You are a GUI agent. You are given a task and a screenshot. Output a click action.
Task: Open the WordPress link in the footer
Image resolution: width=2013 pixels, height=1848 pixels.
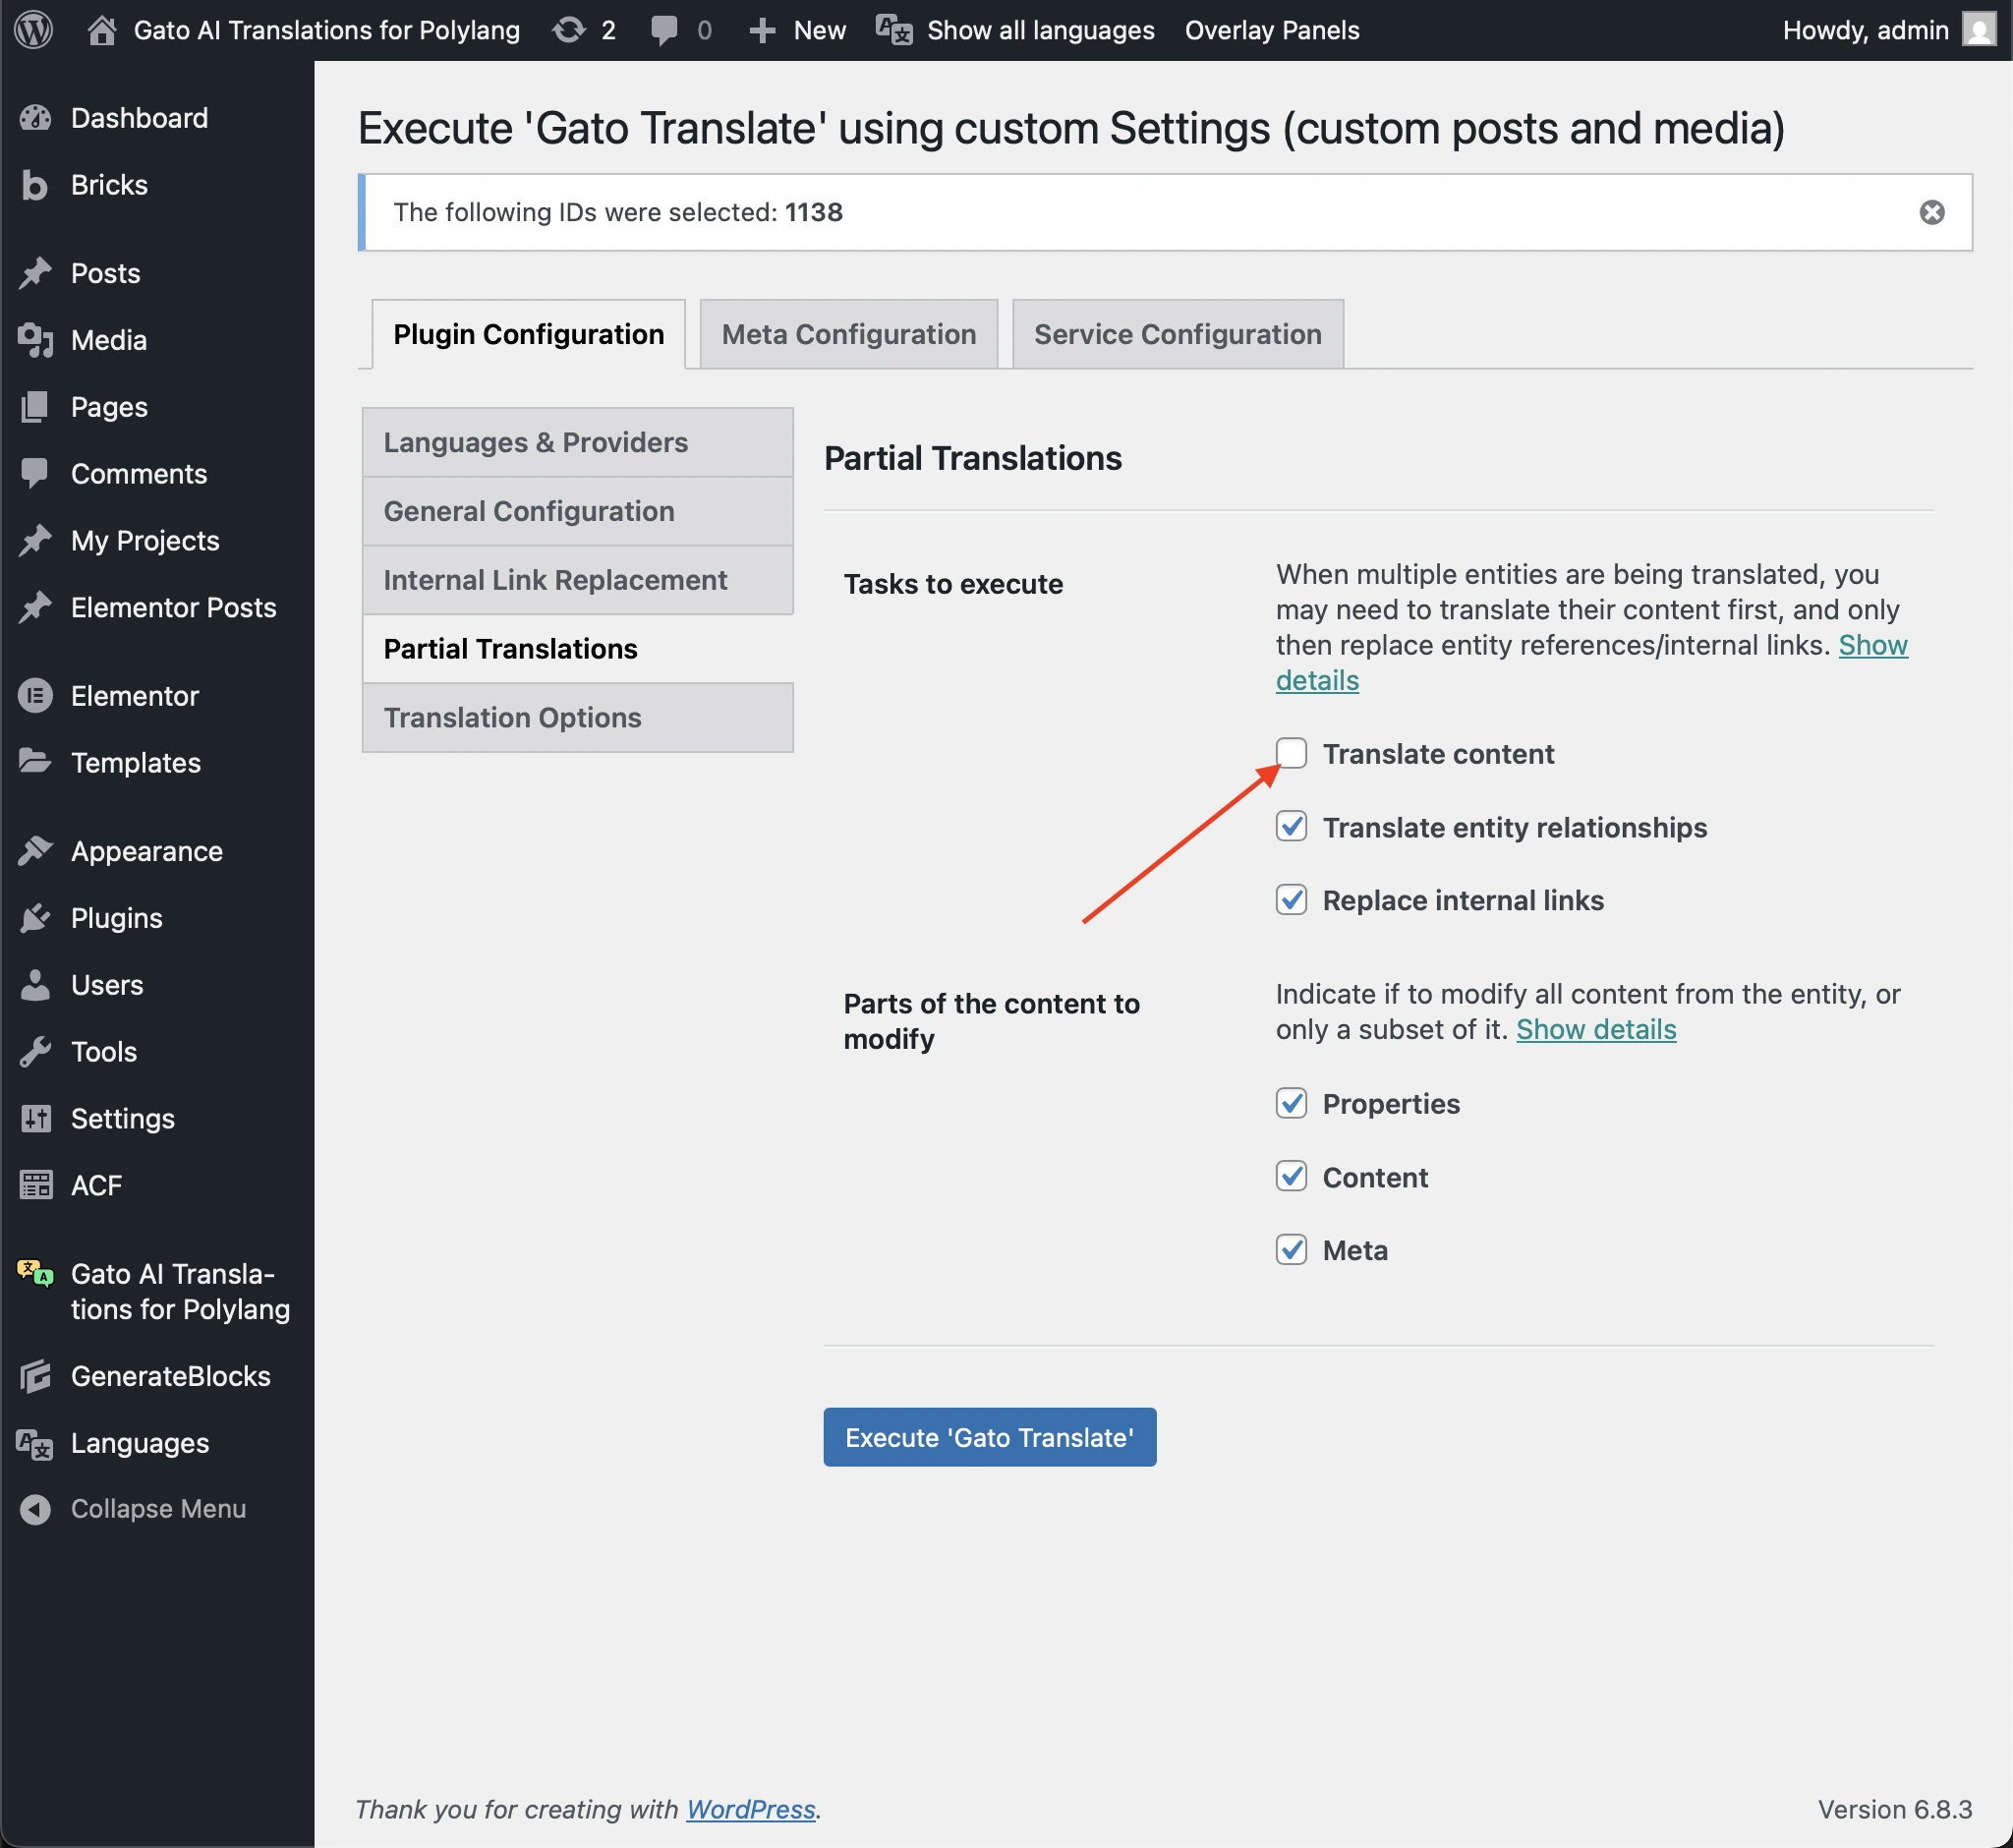749,1808
